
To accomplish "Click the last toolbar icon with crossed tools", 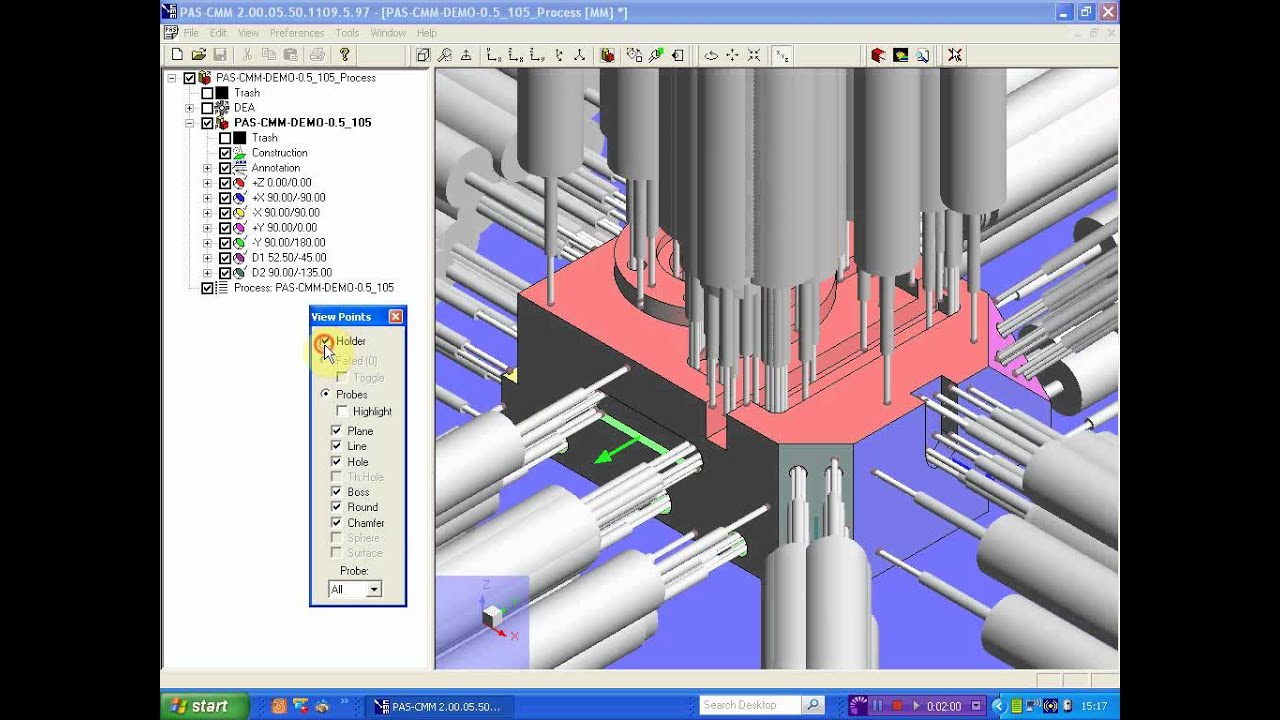I will coord(955,55).
